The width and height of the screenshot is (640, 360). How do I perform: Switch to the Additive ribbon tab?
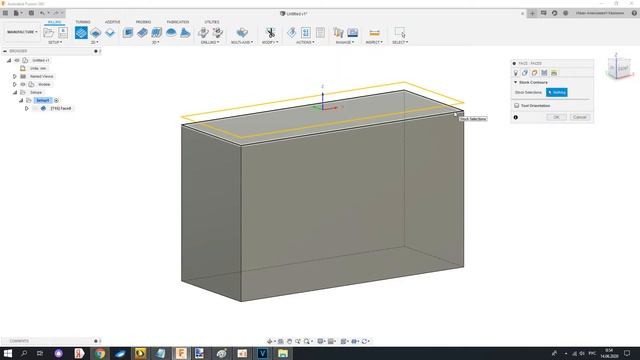[113, 22]
